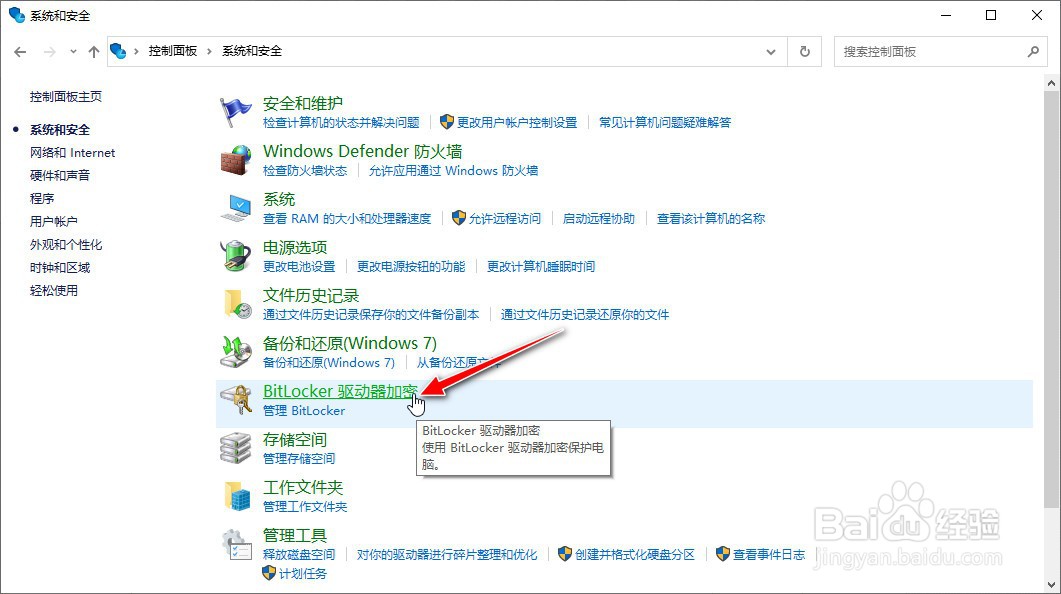Open 硬件和声音 category in sidebar

[60, 175]
